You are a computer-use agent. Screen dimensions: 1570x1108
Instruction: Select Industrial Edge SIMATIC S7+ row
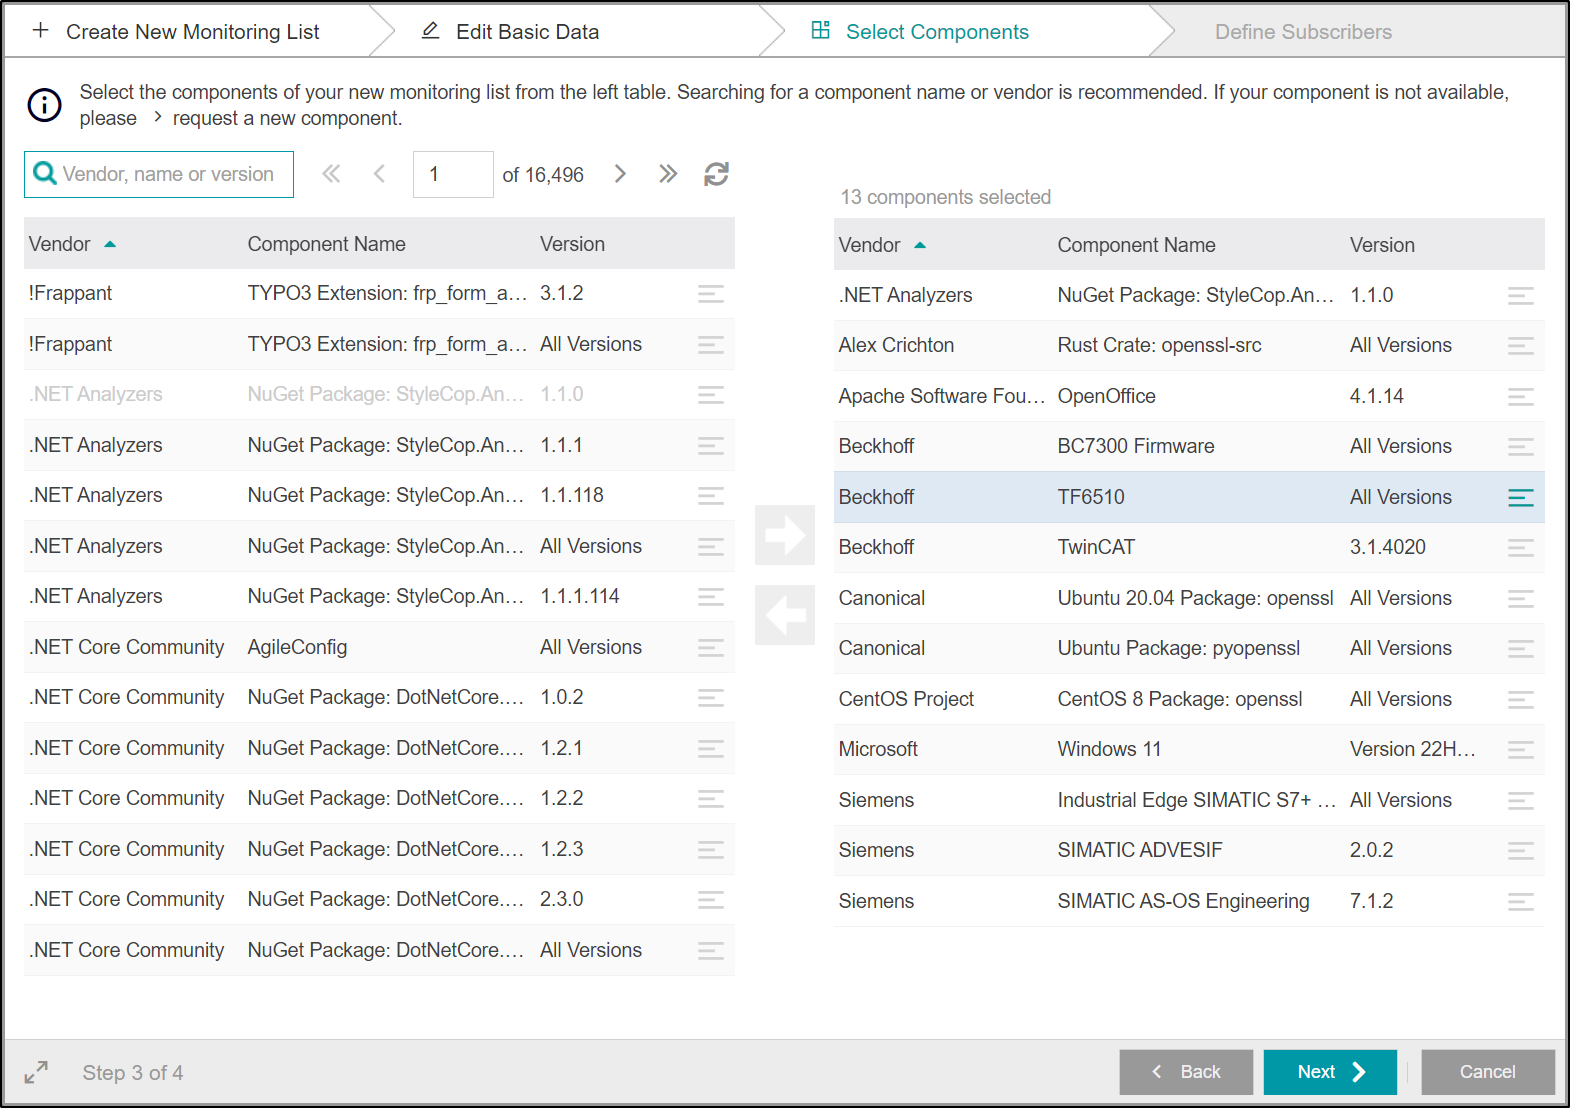(1189, 800)
